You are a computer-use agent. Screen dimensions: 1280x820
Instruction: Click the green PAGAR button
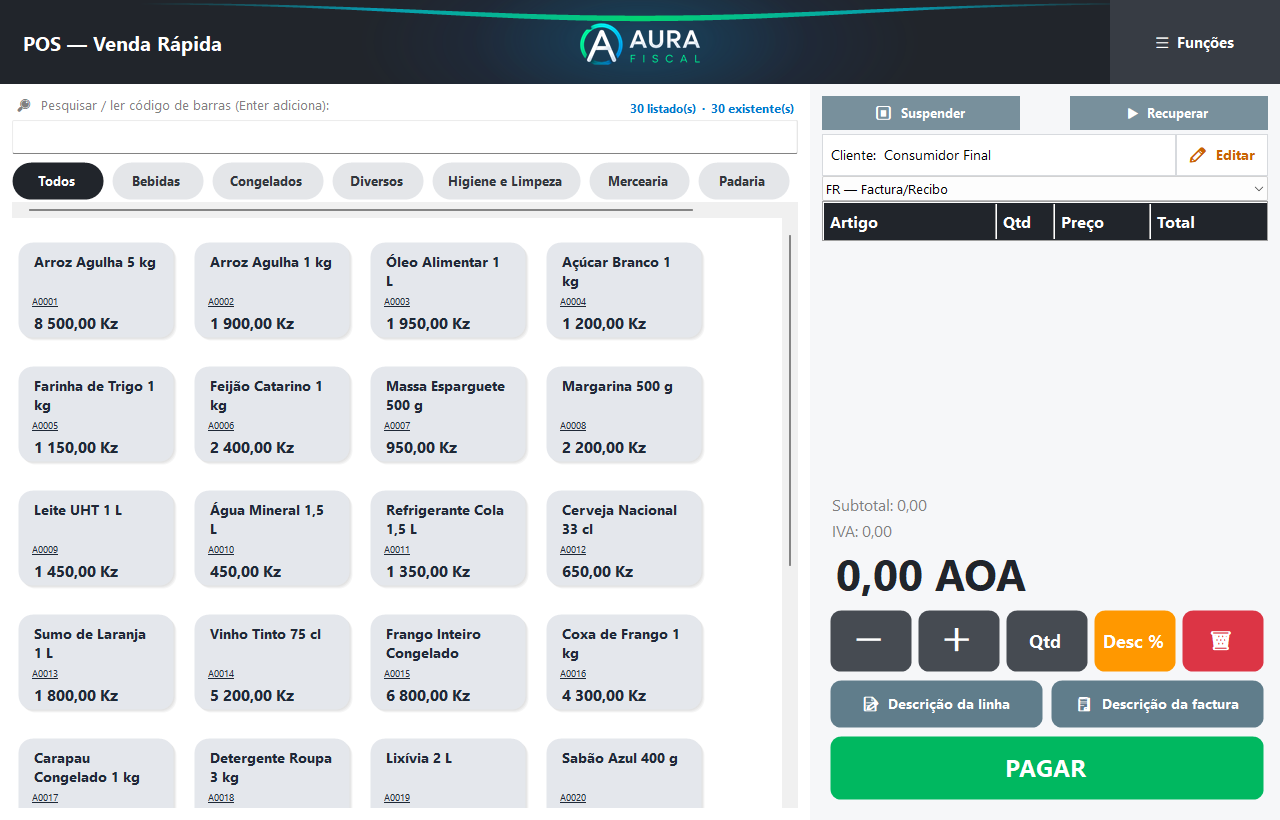(1047, 768)
